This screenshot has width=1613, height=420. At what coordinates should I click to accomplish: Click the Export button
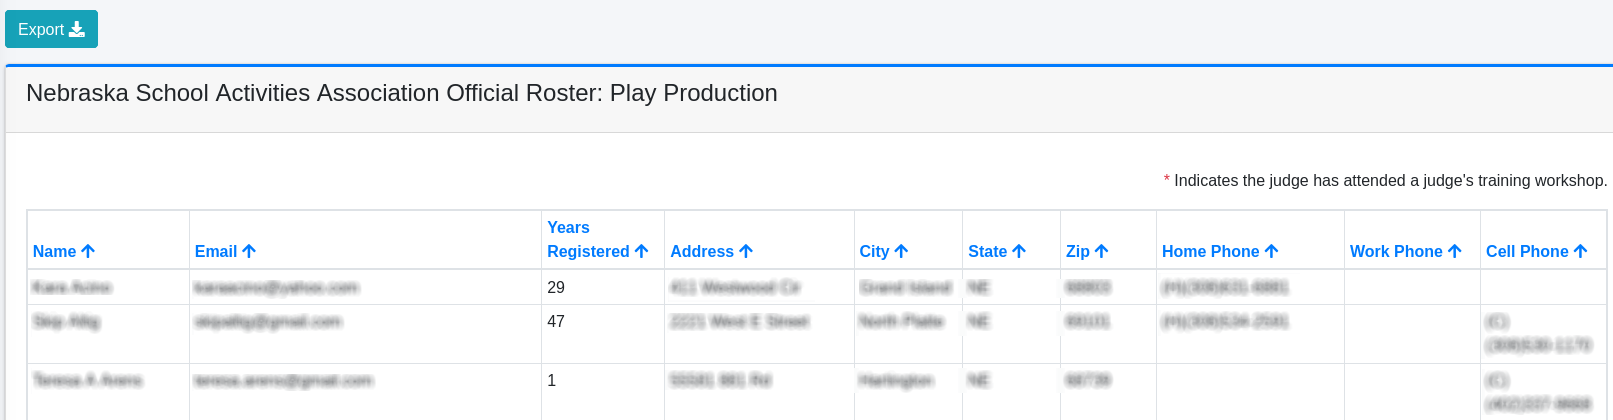tap(51, 29)
